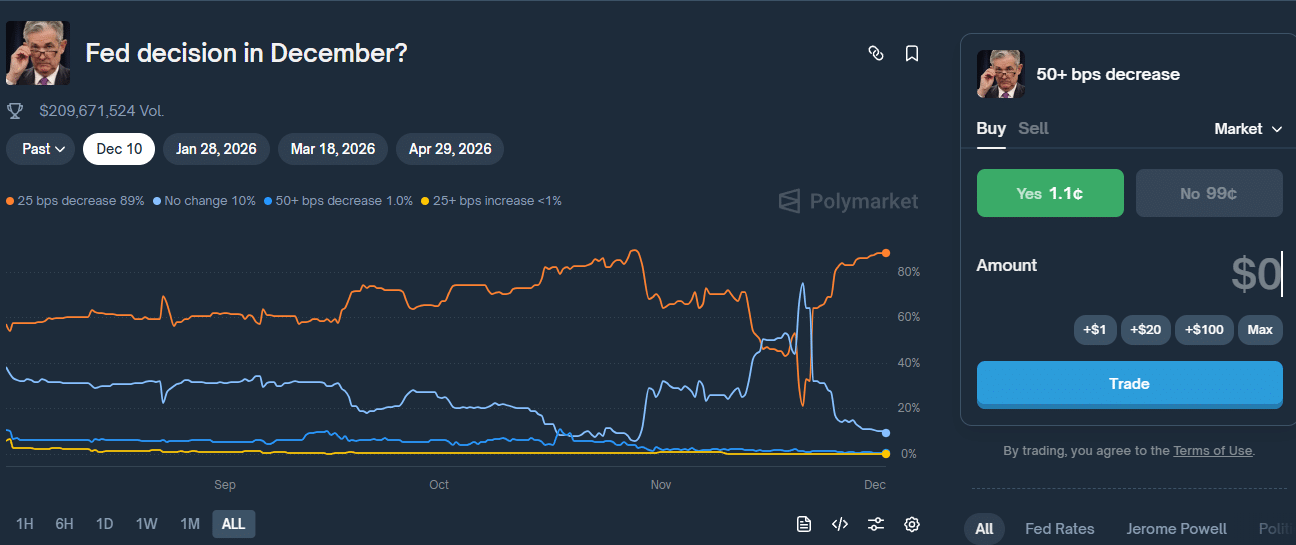The height and width of the screenshot is (545, 1296).
Task: Open chart settings gear icon
Action: click(x=912, y=524)
